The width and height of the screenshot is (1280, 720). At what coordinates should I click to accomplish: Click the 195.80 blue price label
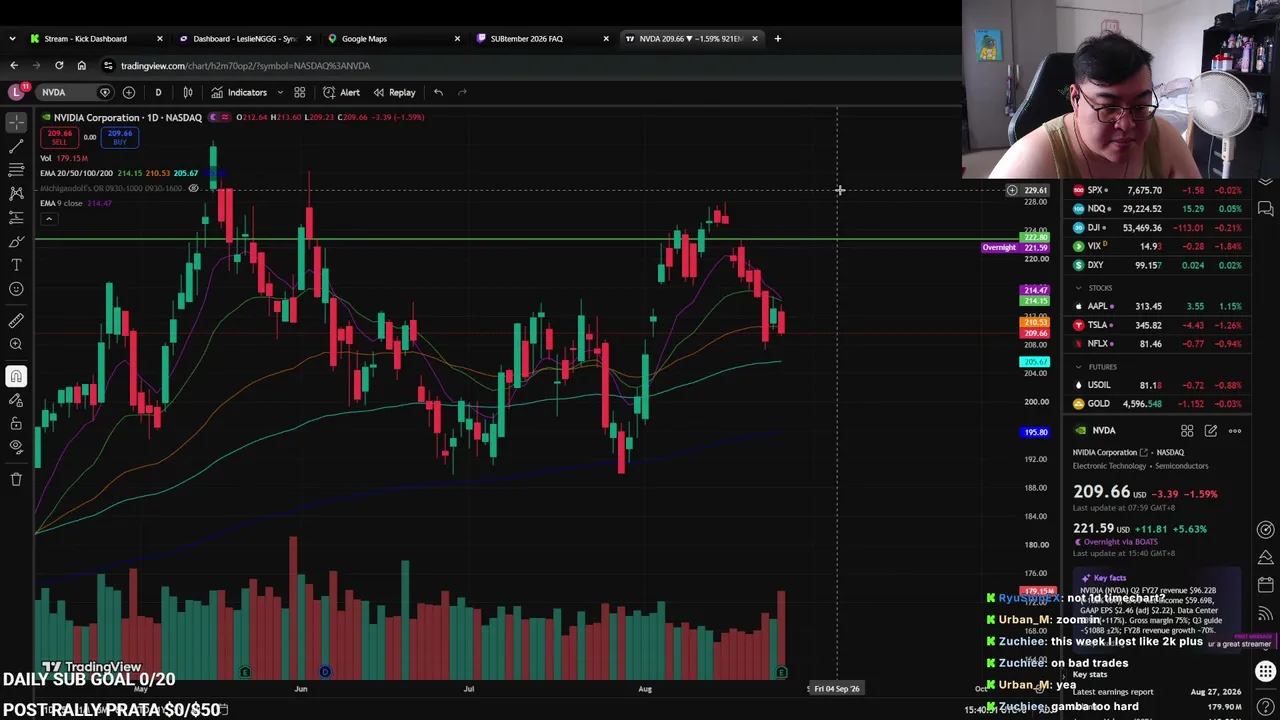pyautogui.click(x=1035, y=432)
